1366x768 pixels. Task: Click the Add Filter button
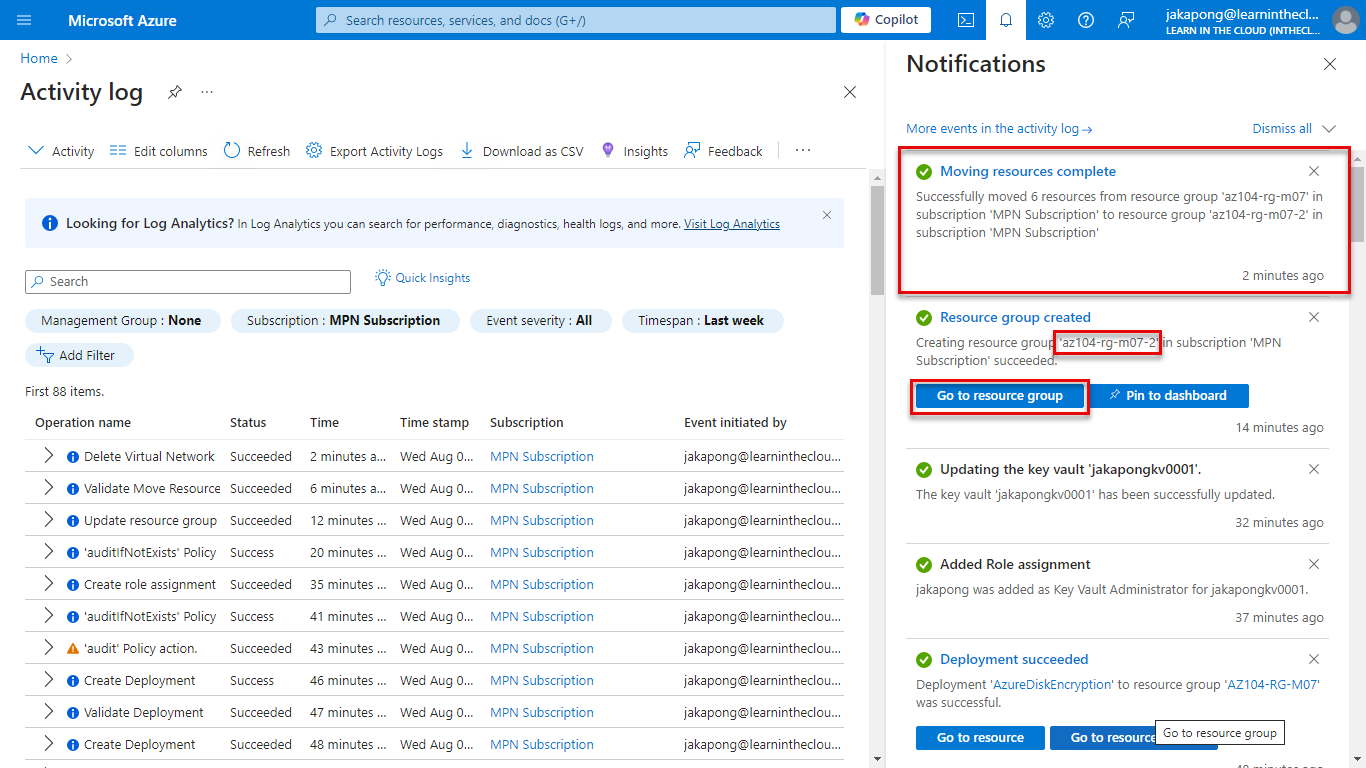(79, 355)
